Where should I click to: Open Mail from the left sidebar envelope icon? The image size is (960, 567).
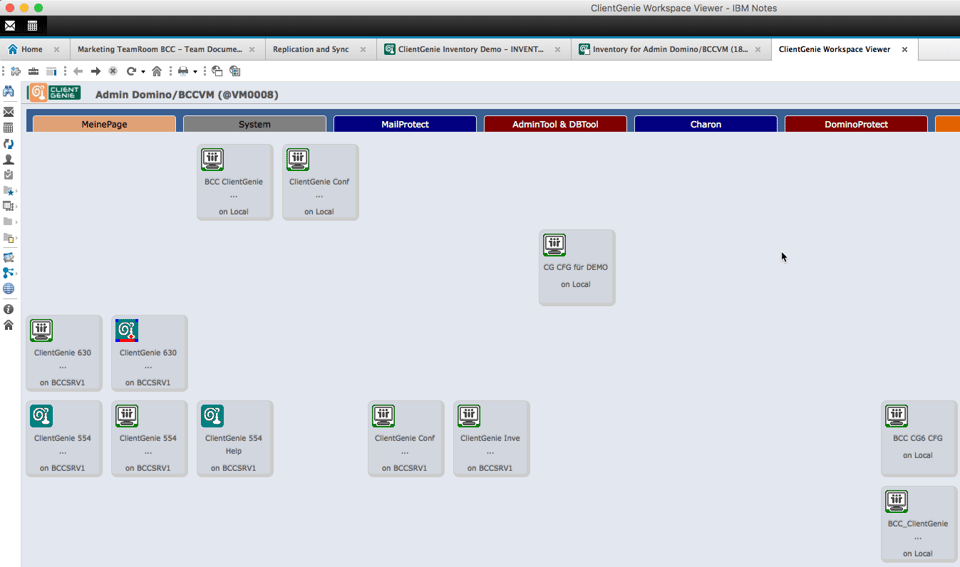tap(9, 112)
